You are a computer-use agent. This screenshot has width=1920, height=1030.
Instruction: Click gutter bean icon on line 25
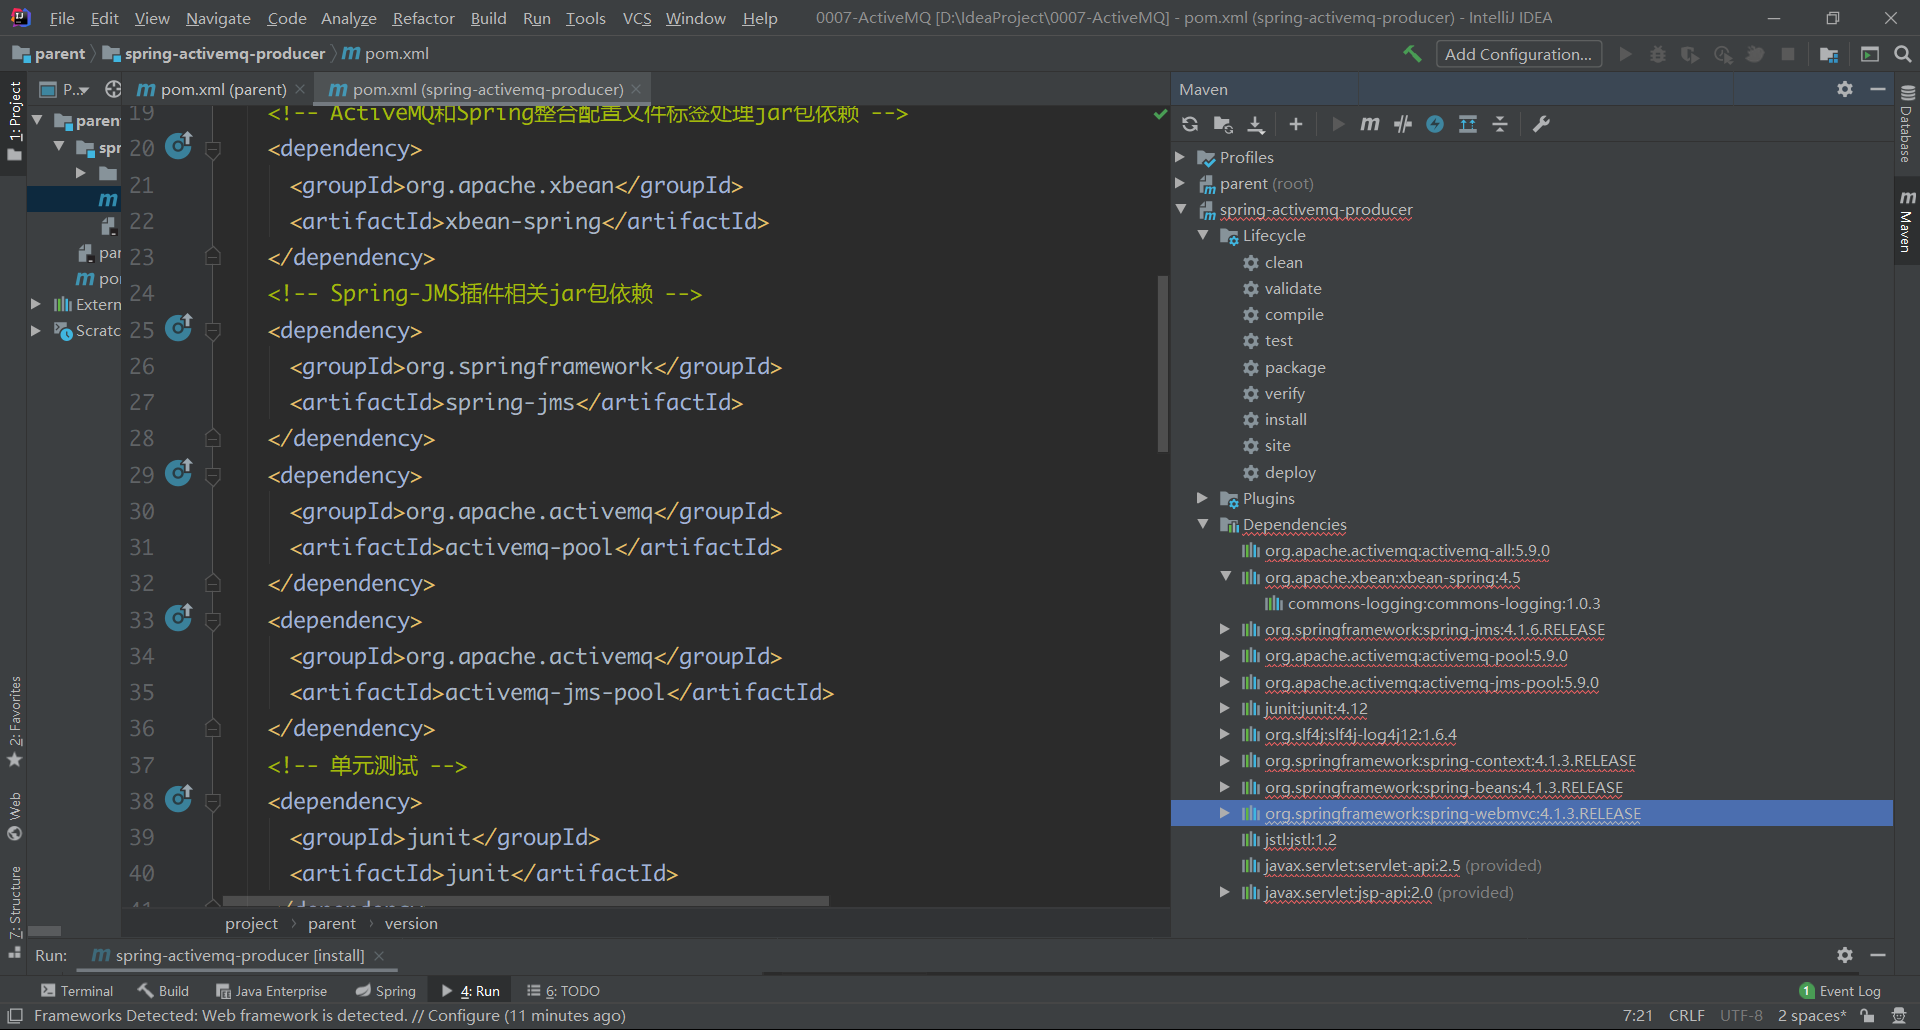179,328
